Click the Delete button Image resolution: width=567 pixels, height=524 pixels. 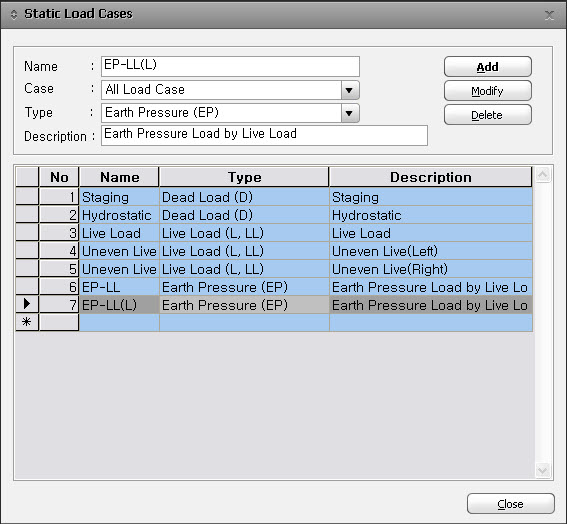point(488,115)
